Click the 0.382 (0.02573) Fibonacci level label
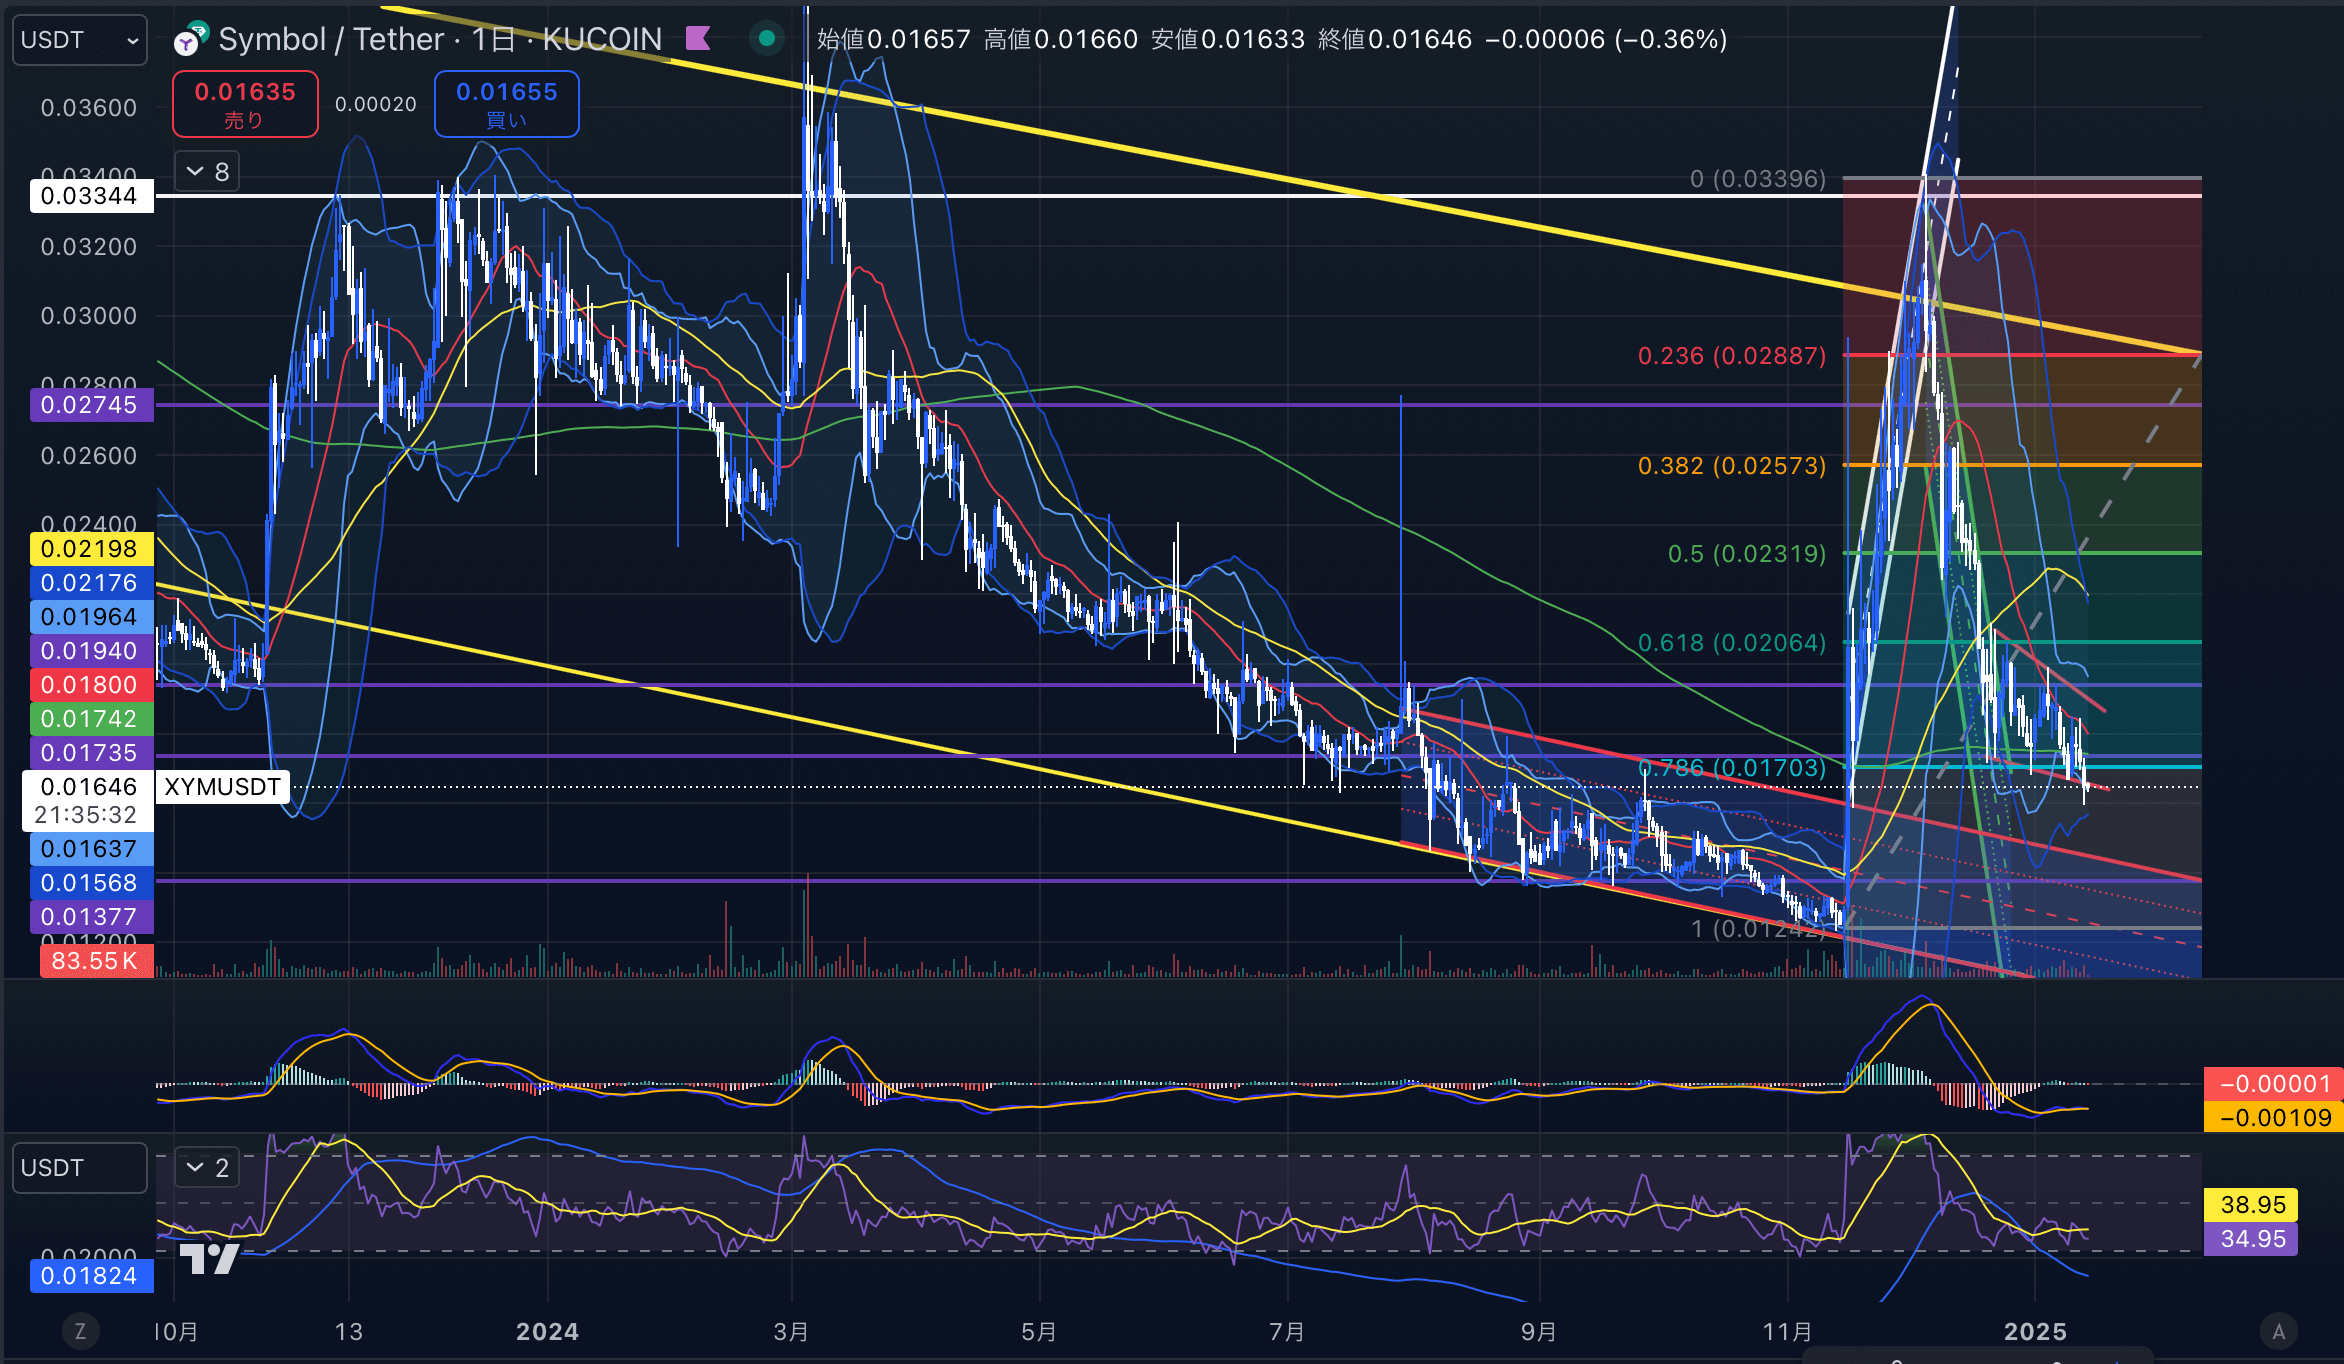 point(1732,466)
